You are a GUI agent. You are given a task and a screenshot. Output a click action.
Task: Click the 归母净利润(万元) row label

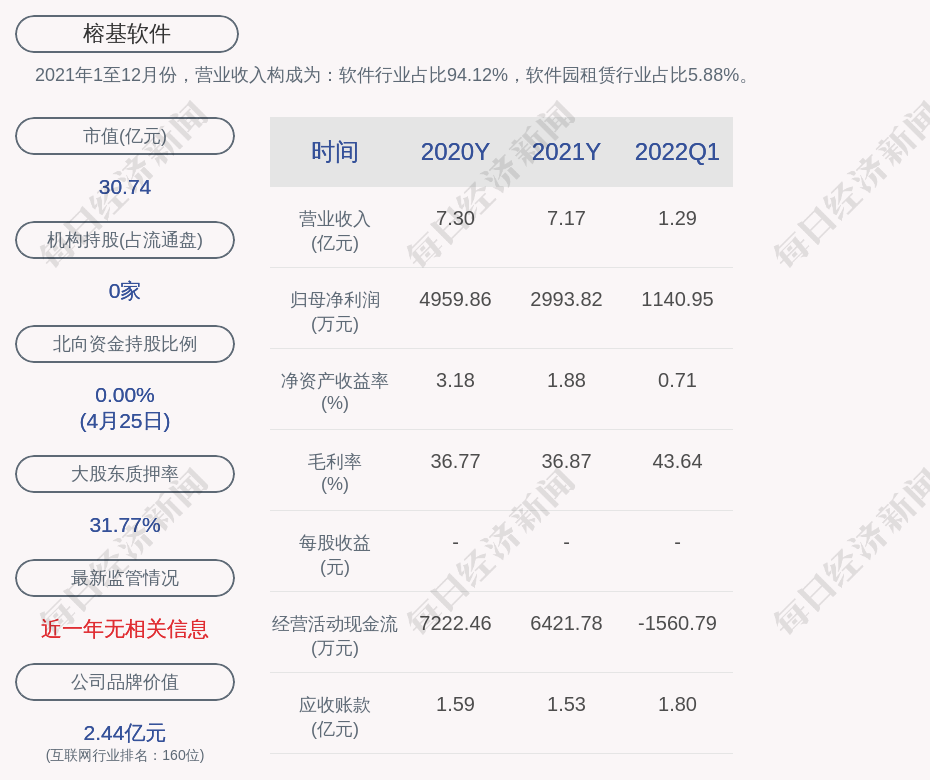point(335,312)
